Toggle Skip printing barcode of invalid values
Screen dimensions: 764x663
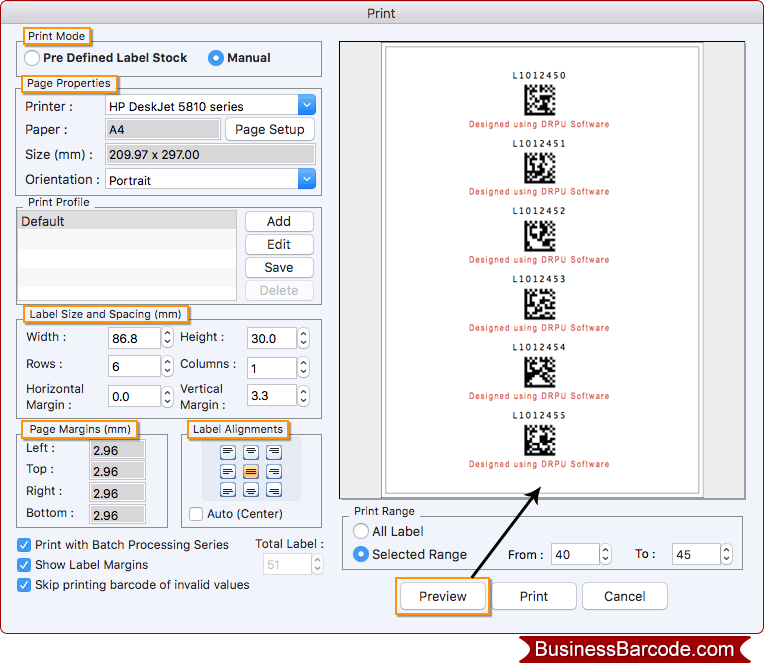pos(24,585)
